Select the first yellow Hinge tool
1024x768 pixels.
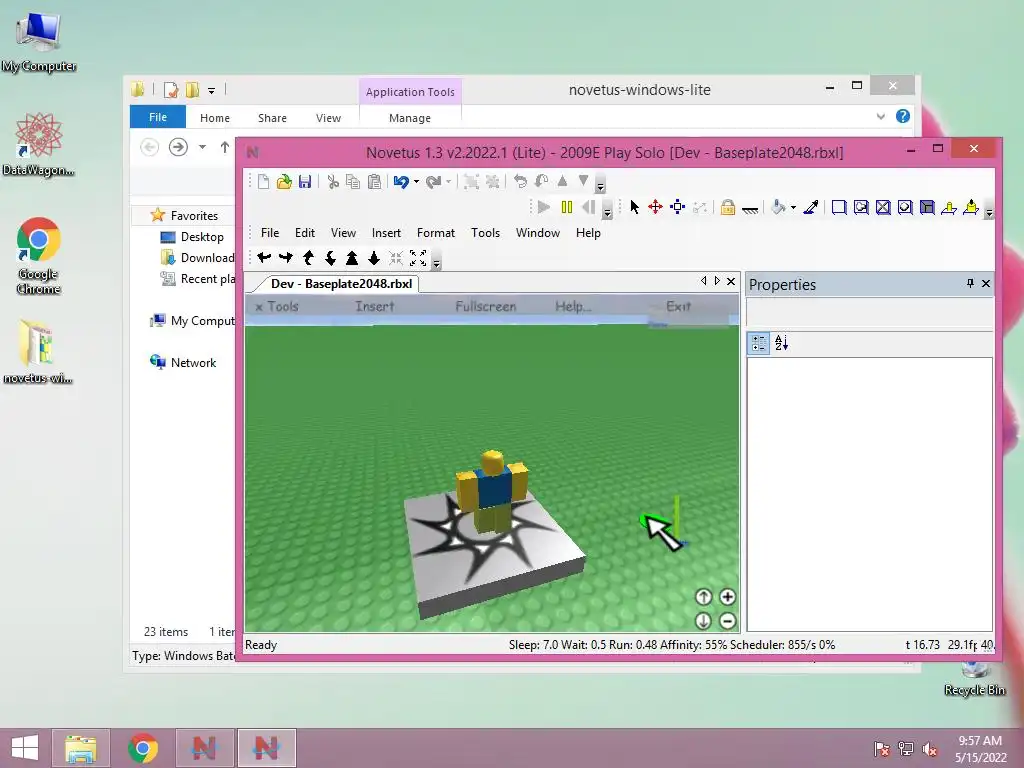pyautogui.click(x=949, y=208)
